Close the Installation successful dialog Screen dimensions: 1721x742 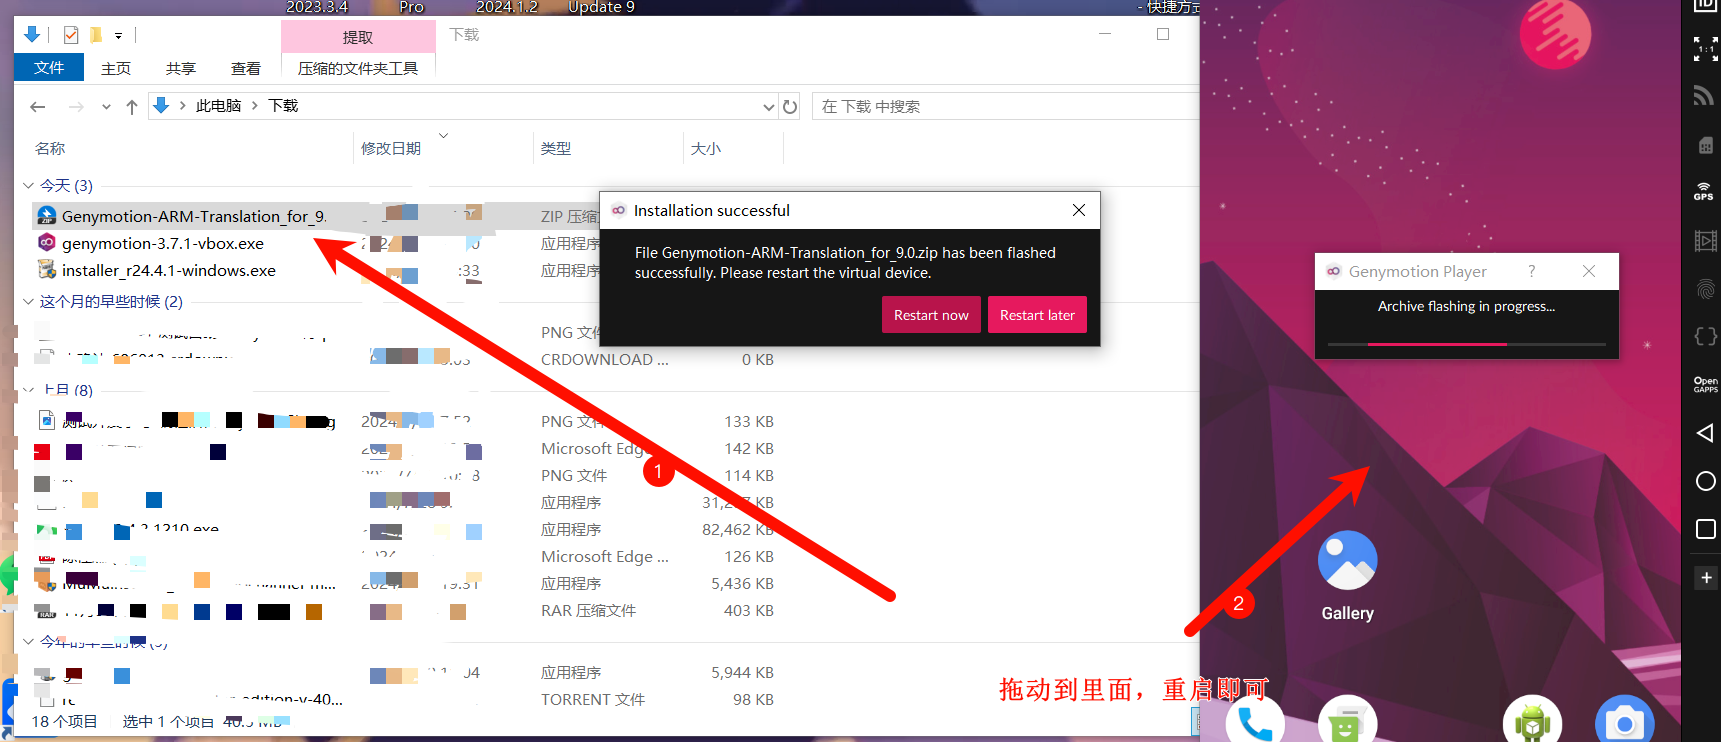tap(1079, 210)
